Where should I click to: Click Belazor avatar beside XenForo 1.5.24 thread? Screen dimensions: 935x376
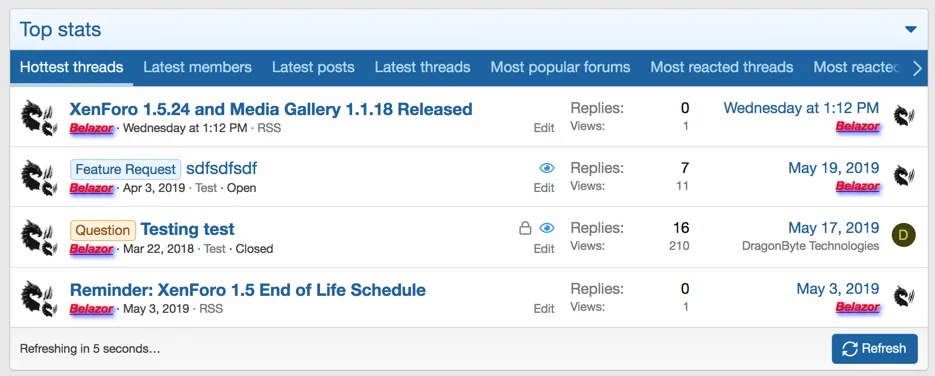point(39,116)
